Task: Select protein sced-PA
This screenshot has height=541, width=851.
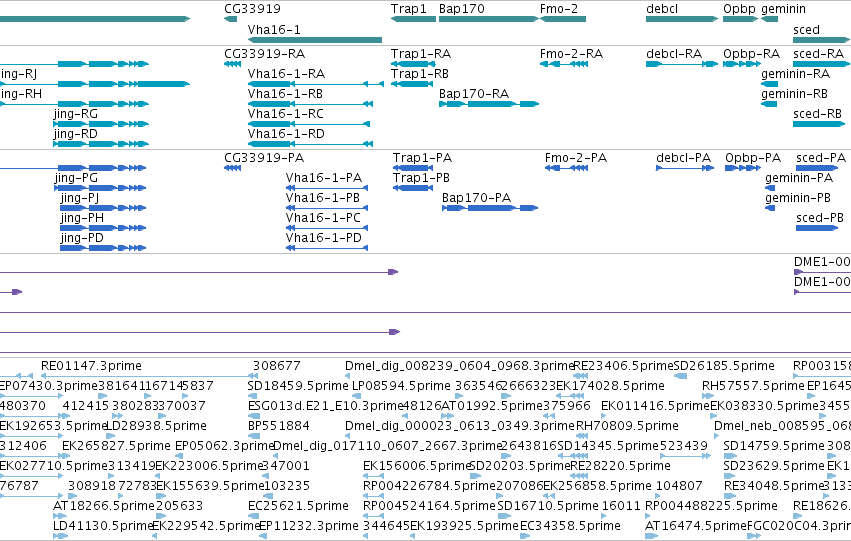Action: tap(821, 158)
